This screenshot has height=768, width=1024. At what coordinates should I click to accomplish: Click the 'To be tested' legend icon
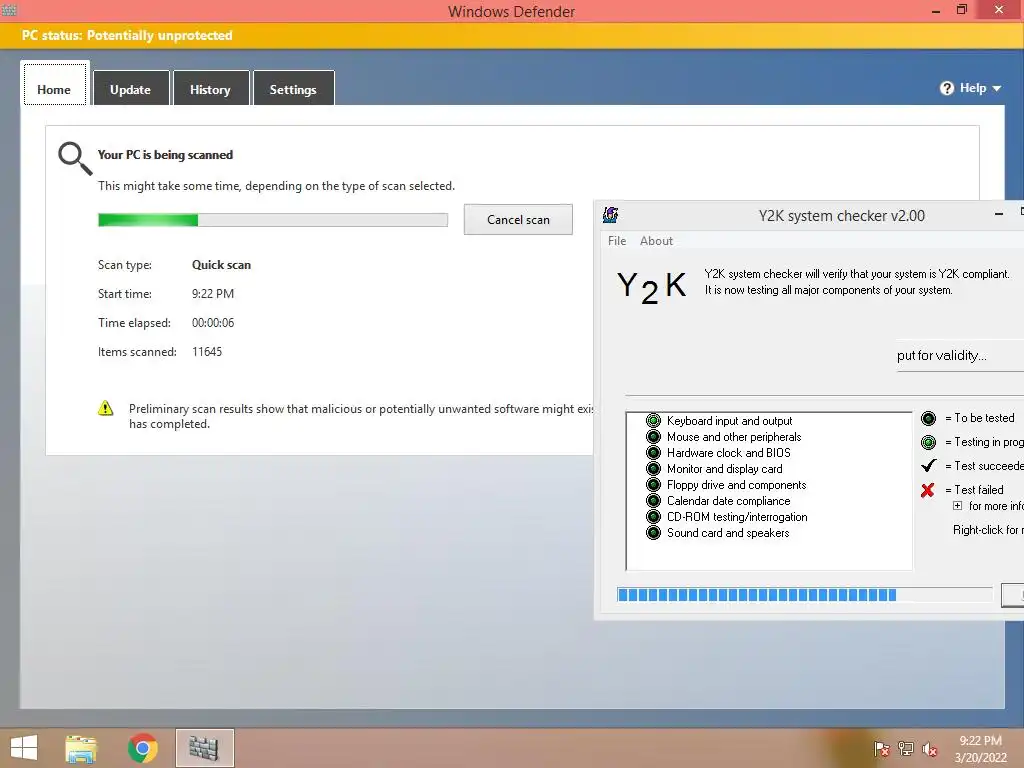928,418
